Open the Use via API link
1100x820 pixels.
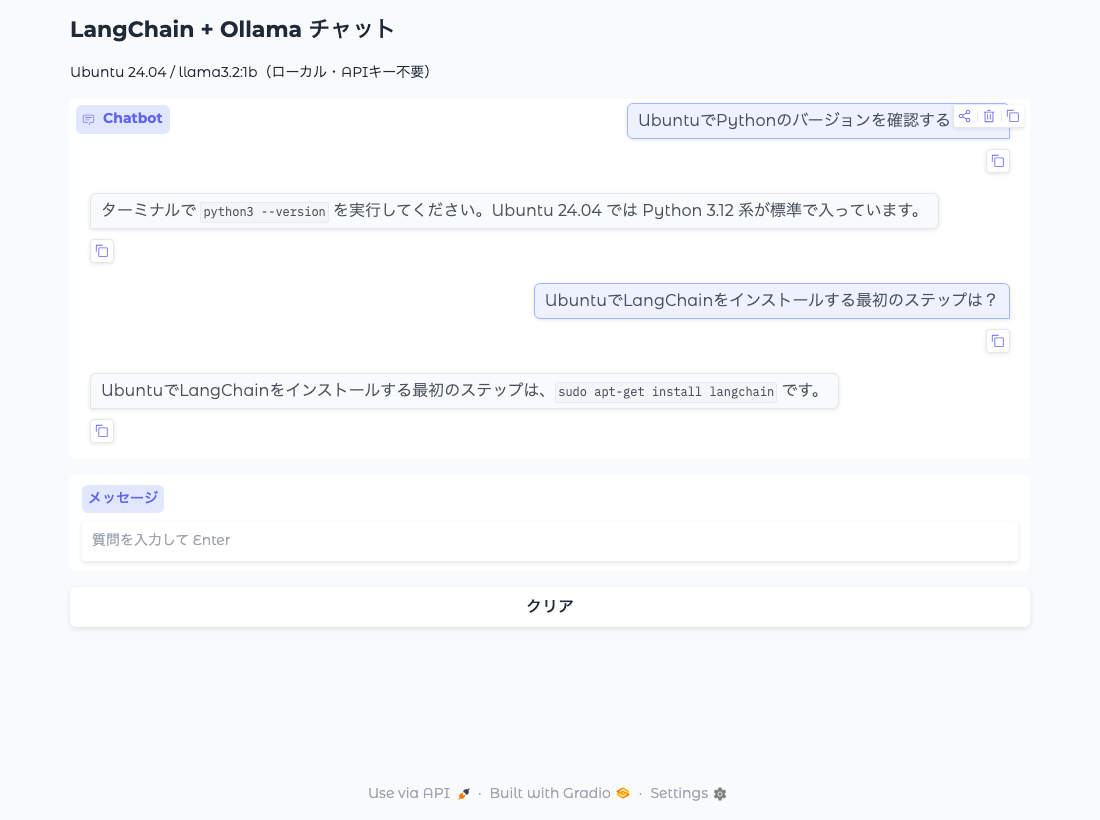click(419, 793)
